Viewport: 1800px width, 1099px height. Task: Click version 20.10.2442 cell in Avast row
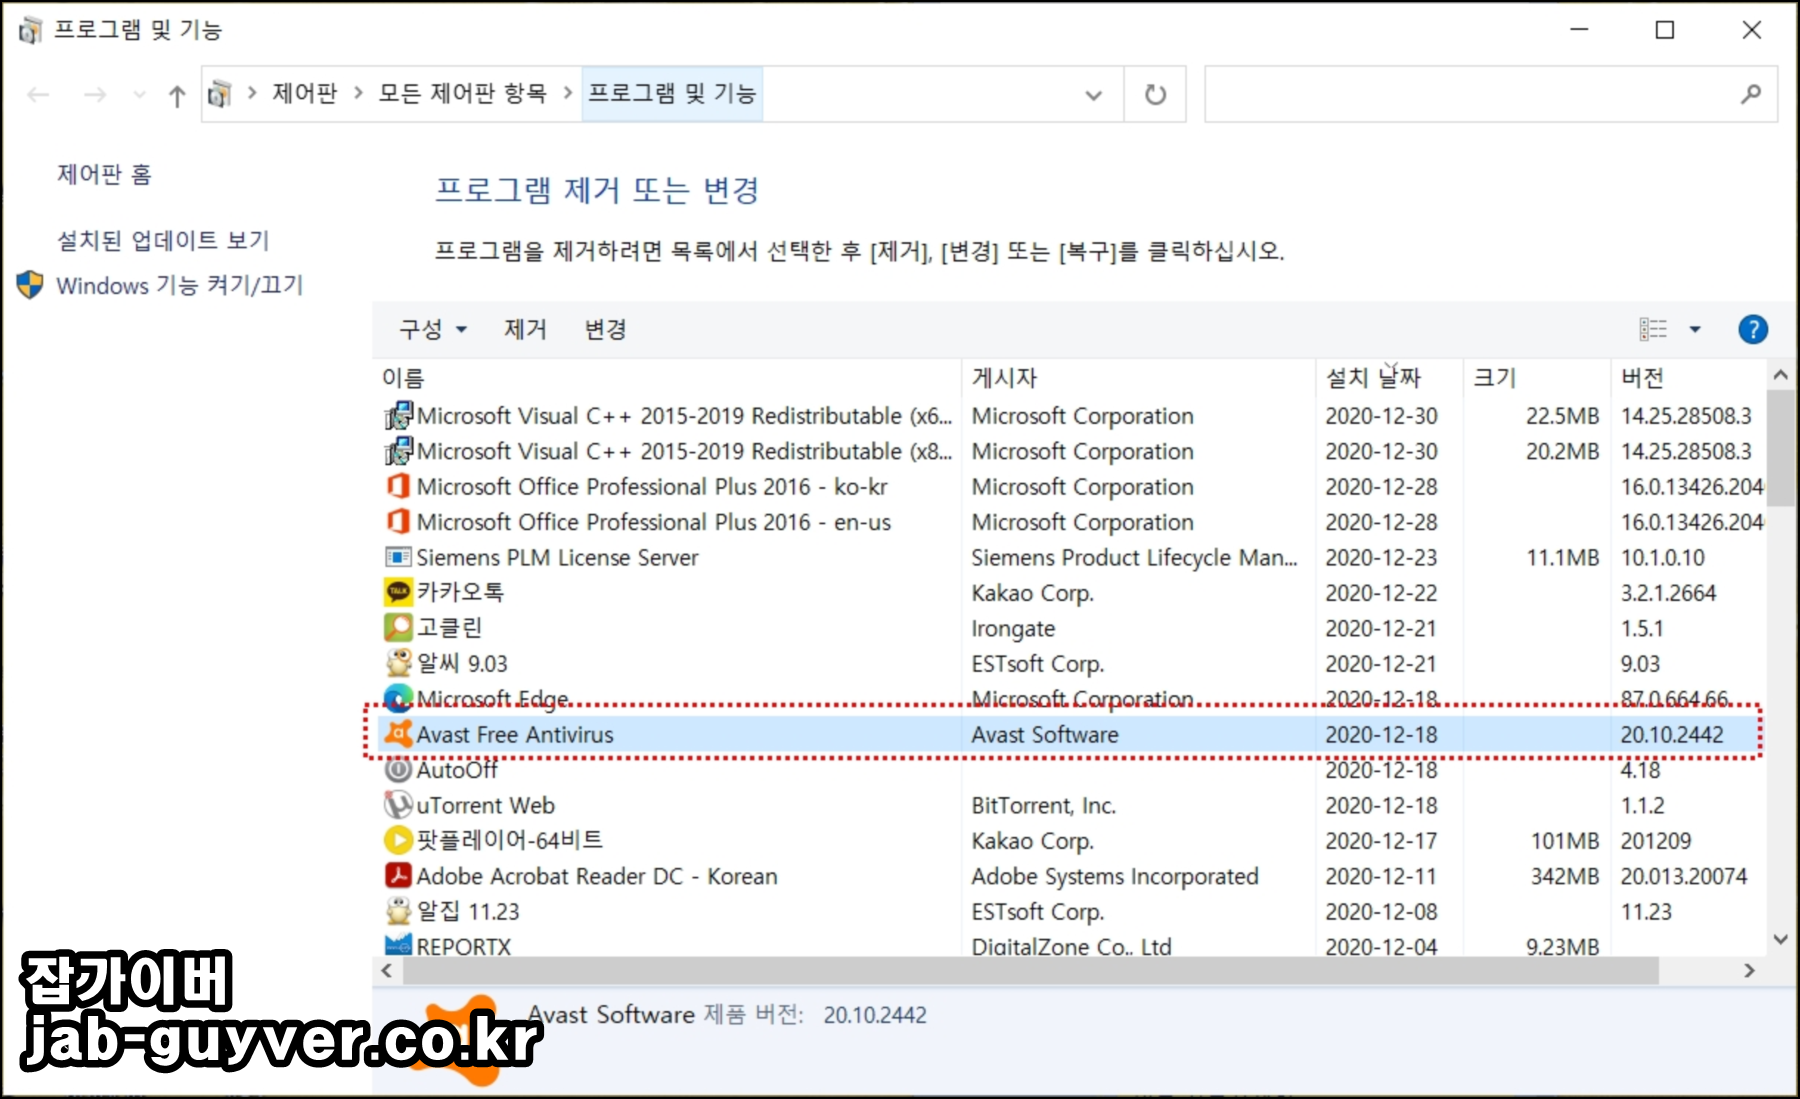click(x=1672, y=734)
